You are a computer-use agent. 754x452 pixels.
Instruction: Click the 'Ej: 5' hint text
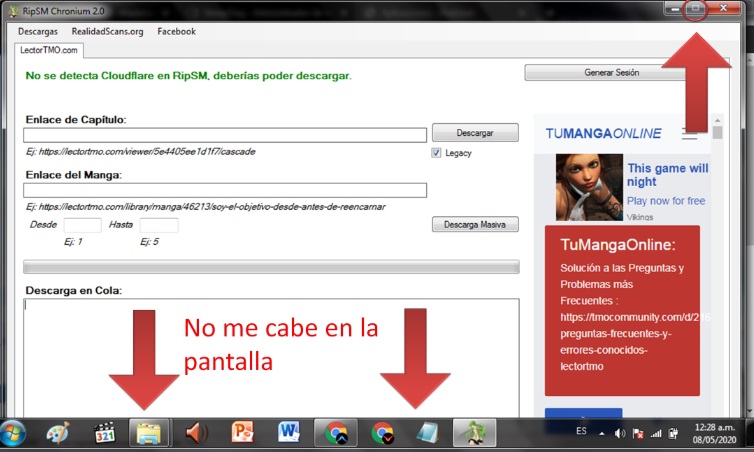tap(150, 241)
